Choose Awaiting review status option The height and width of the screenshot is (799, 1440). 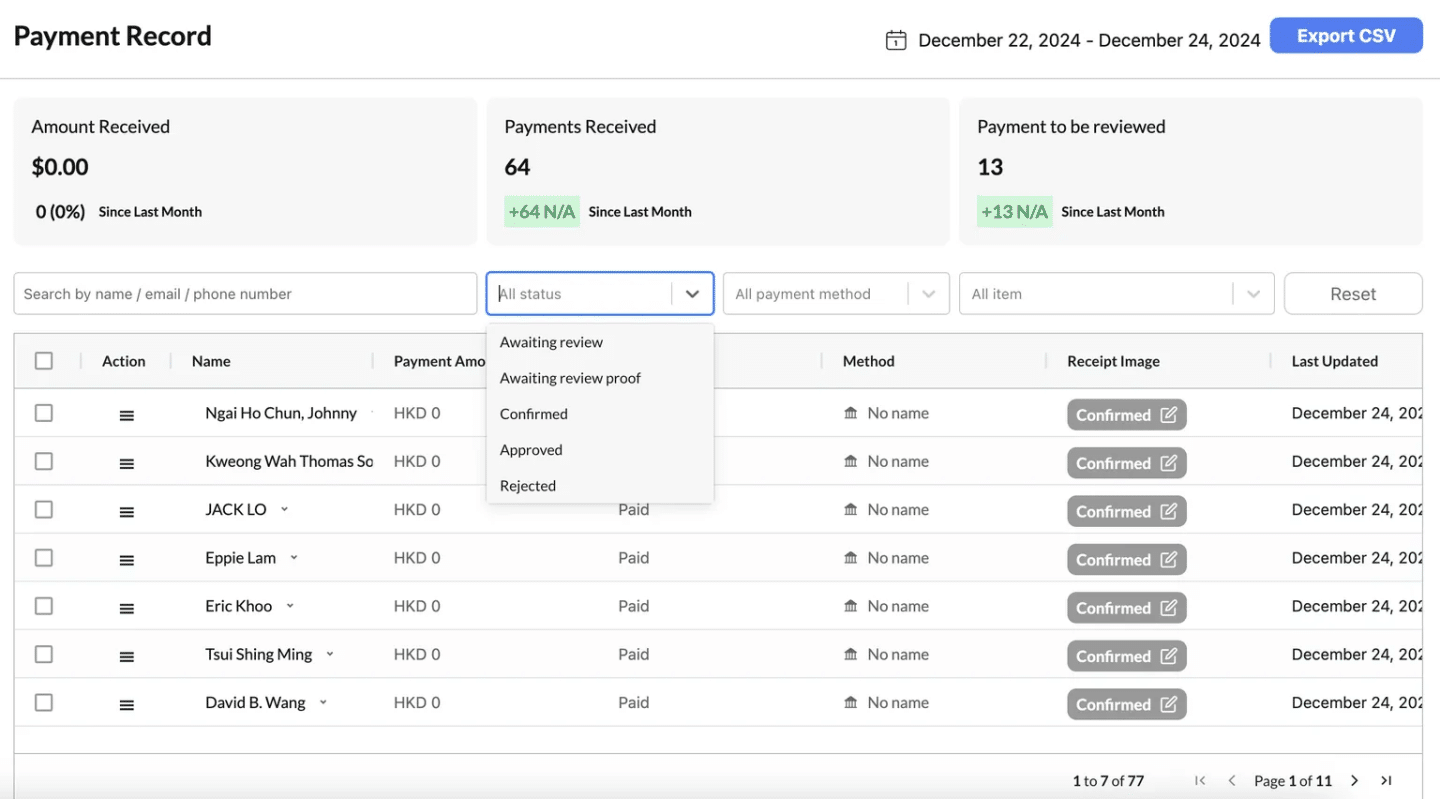tap(600, 342)
